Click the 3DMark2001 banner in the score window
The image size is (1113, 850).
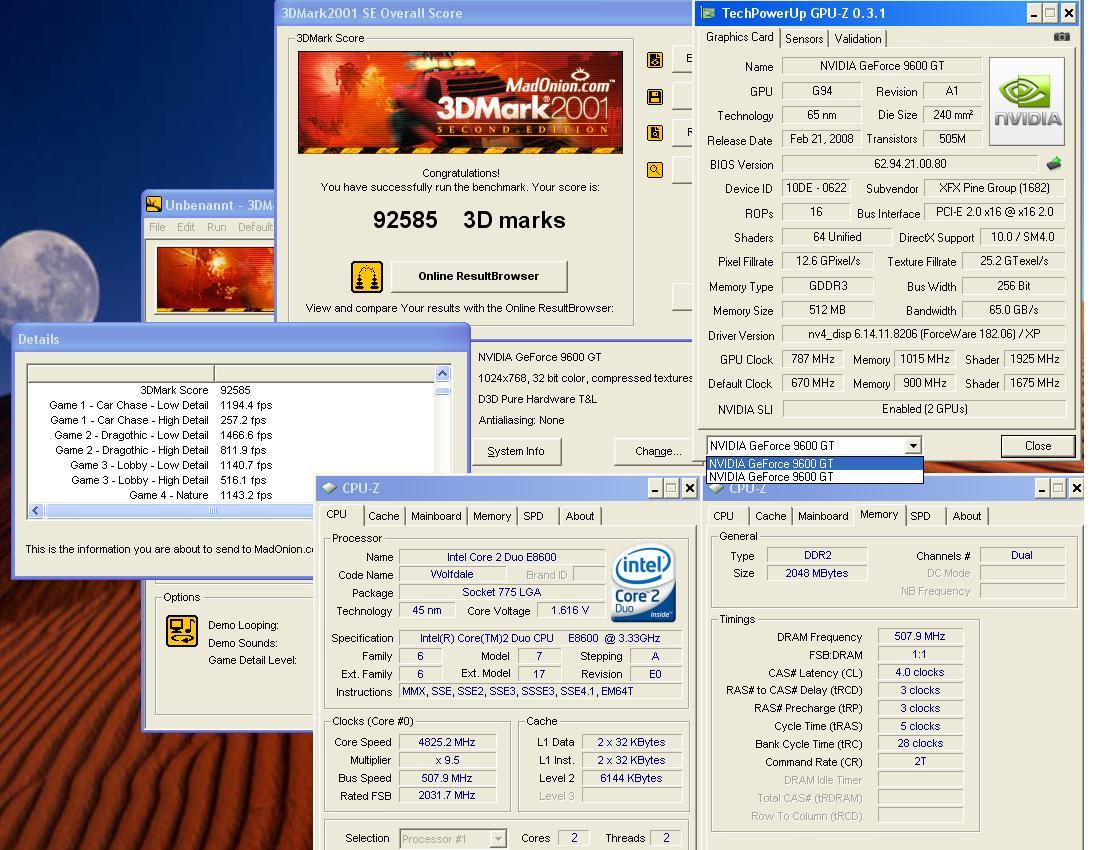460,102
